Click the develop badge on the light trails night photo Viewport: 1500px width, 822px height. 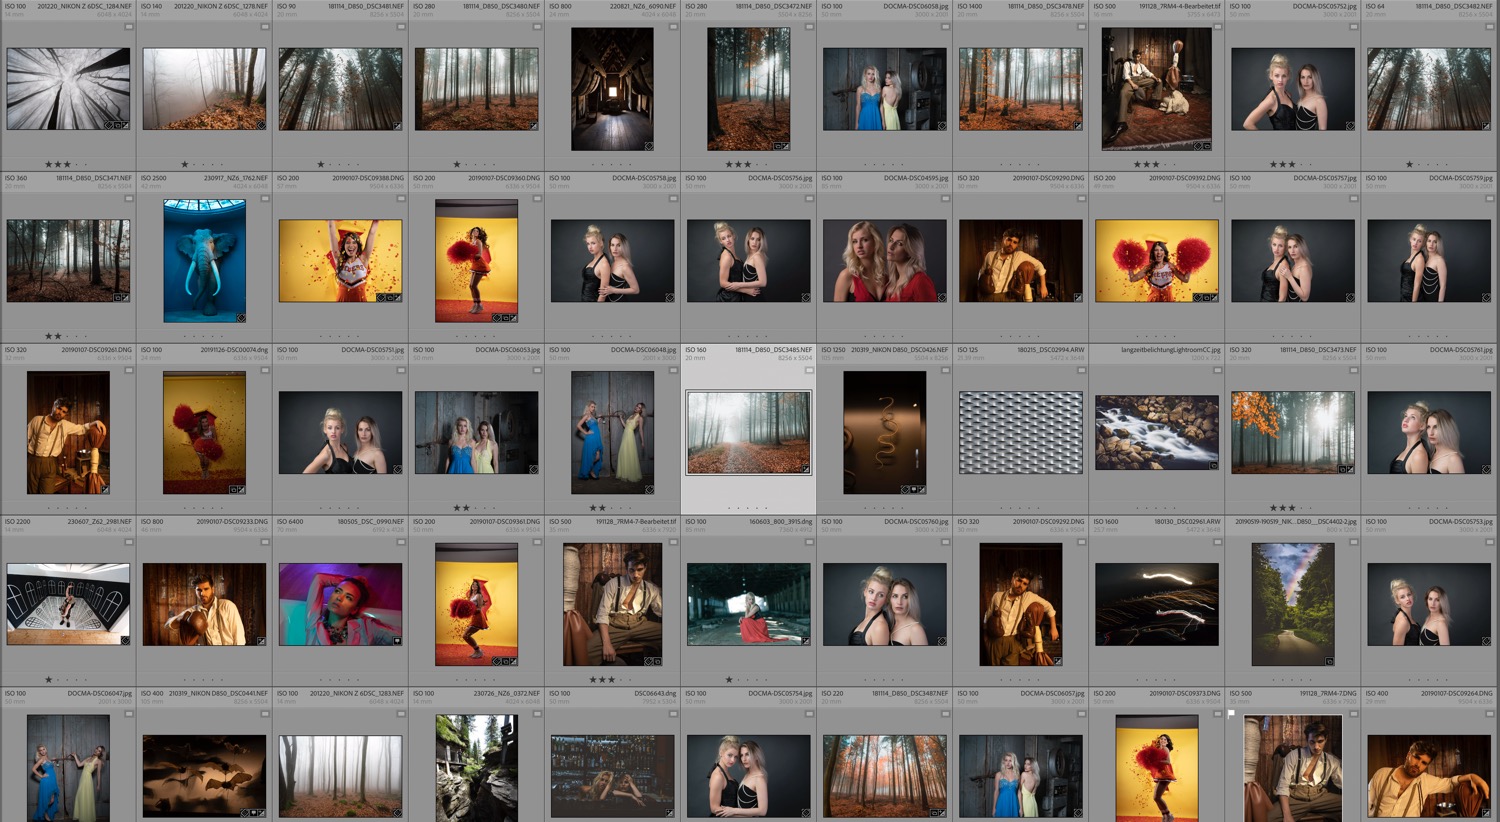click(1213, 641)
